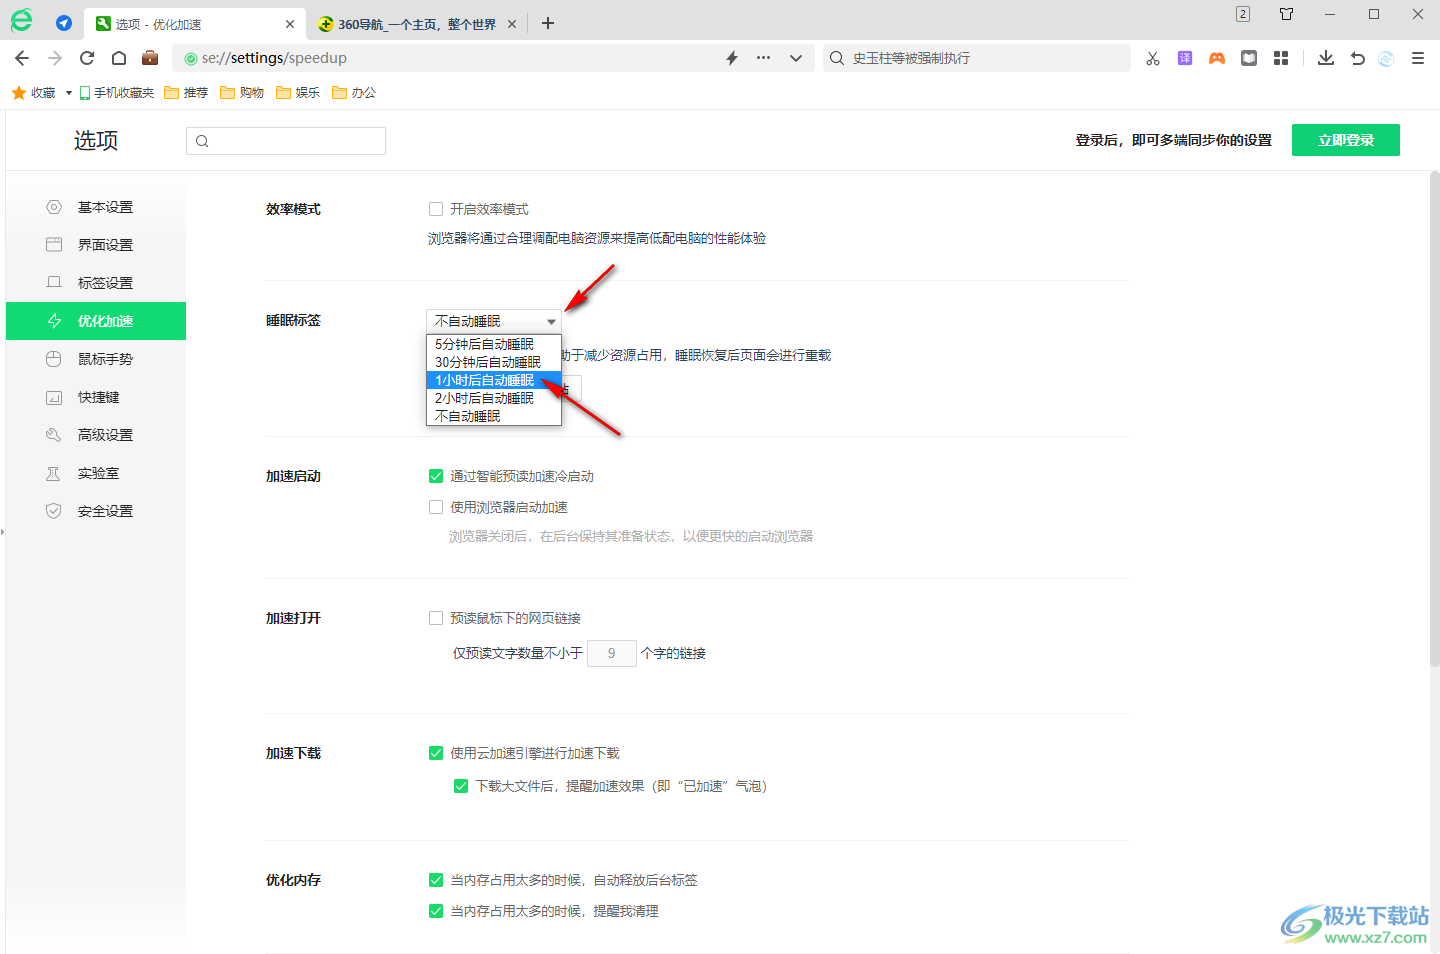Close the 360导航 tab
Screen dimensions: 1440x954
[x=512, y=24]
